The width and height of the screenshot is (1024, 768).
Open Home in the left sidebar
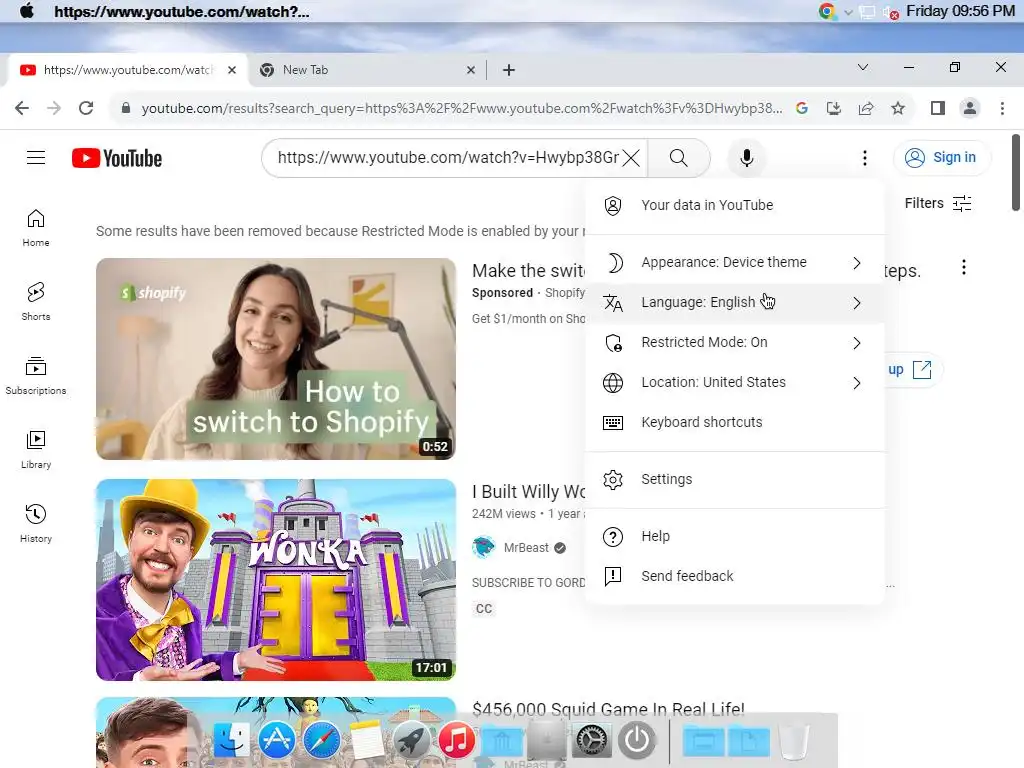tap(36, 228)
